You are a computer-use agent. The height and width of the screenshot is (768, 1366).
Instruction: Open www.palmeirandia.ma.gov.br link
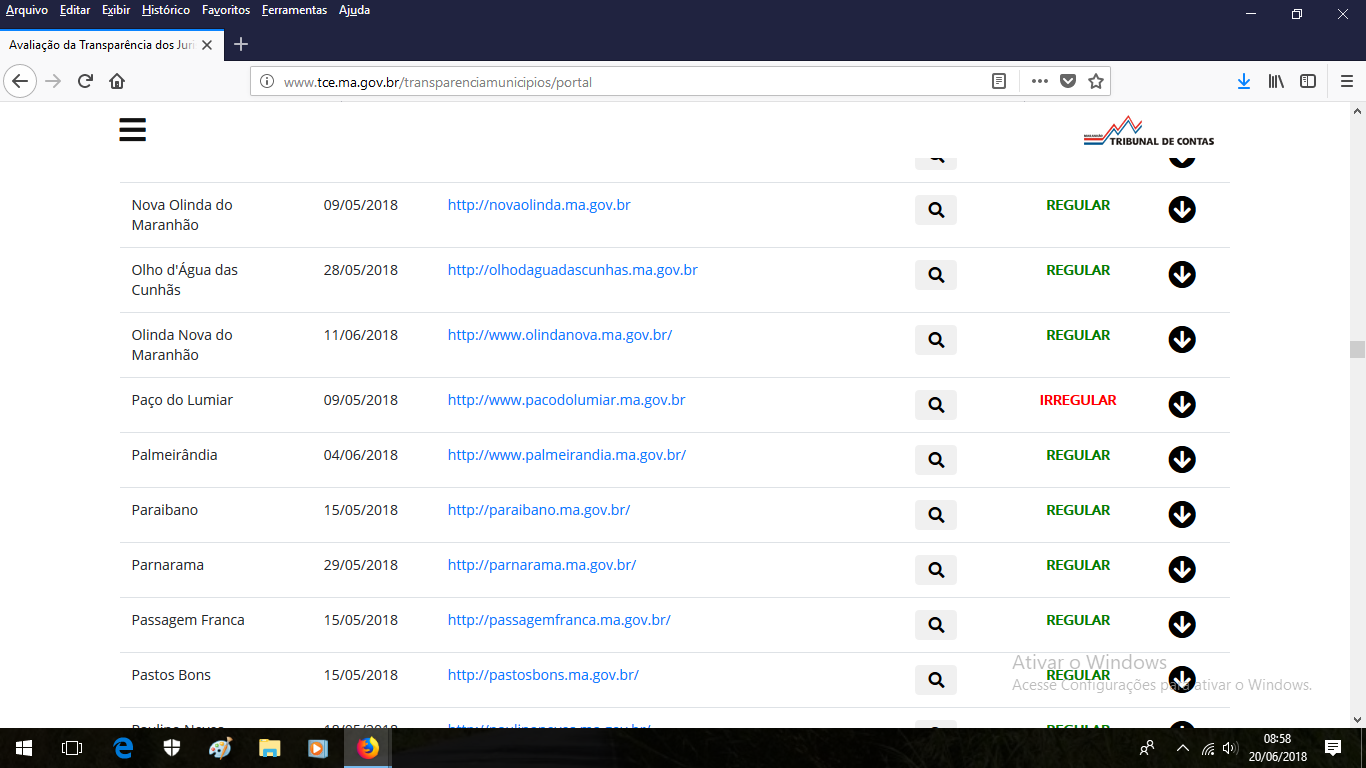point(567,455)
